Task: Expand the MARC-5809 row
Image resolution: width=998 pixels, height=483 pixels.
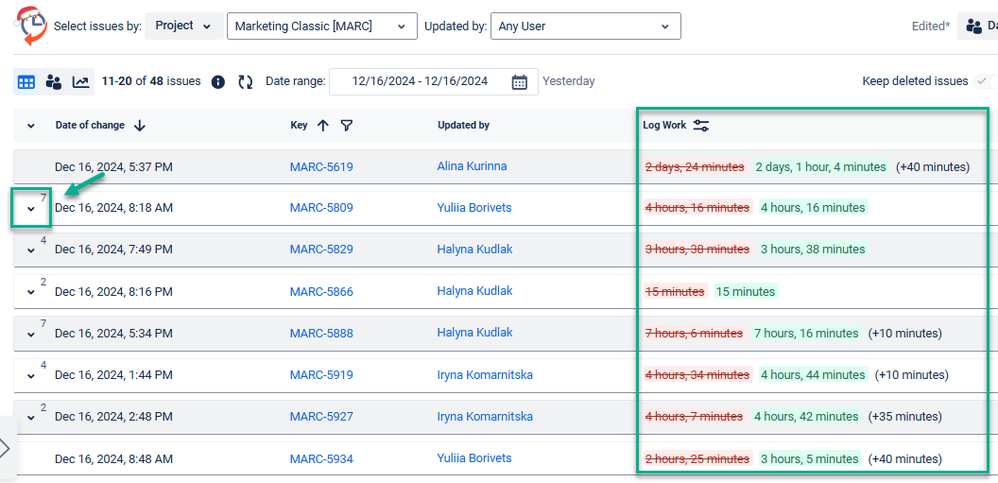Action: (x=31, y=209)
